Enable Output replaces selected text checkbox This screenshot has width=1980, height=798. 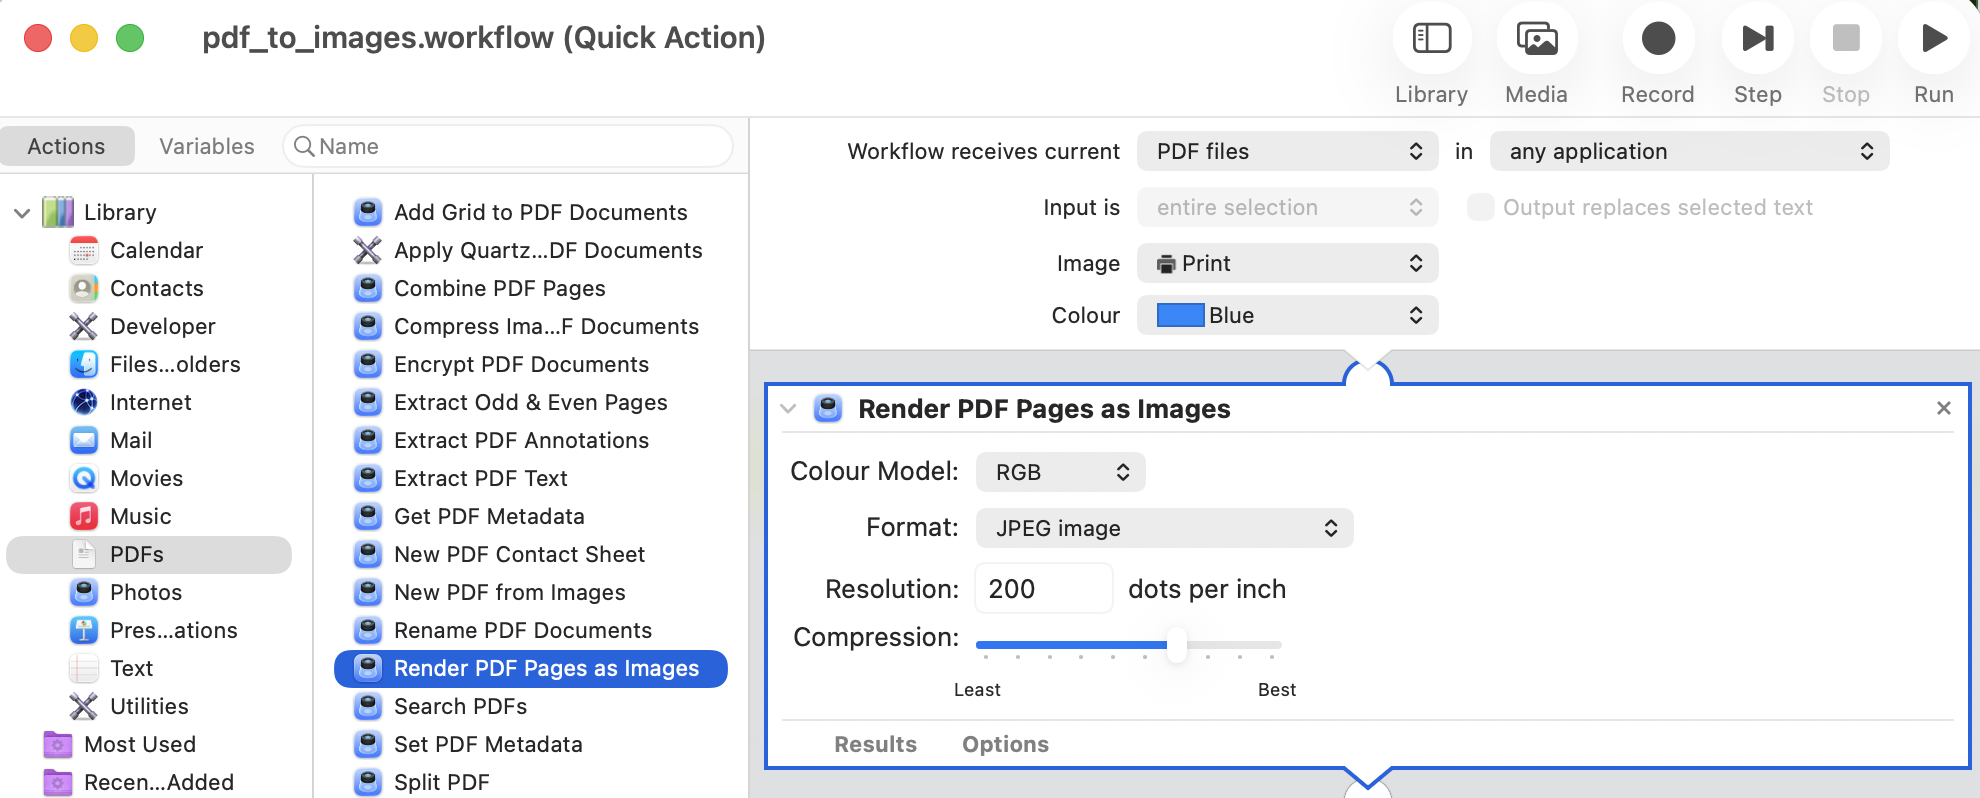click(x=1480, y=207)
